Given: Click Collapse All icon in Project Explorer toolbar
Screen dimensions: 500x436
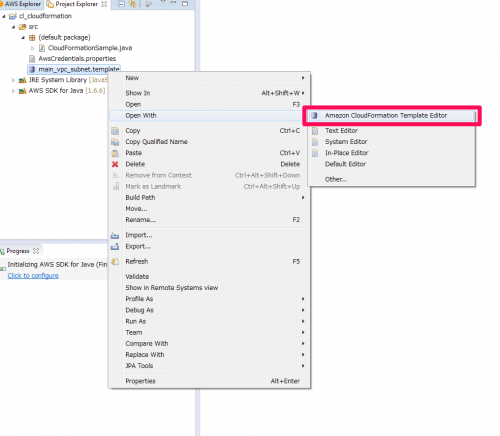Looking at the screenshot, I should coord(122,4).
